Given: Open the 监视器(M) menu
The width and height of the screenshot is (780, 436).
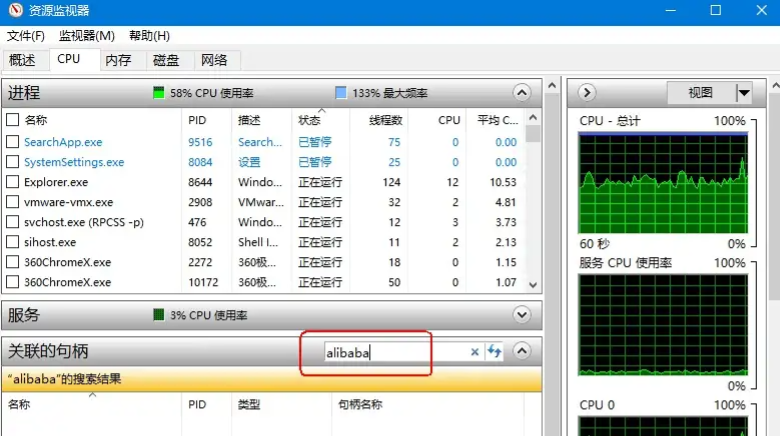Looking at the screenshot, I should point(87,36).
